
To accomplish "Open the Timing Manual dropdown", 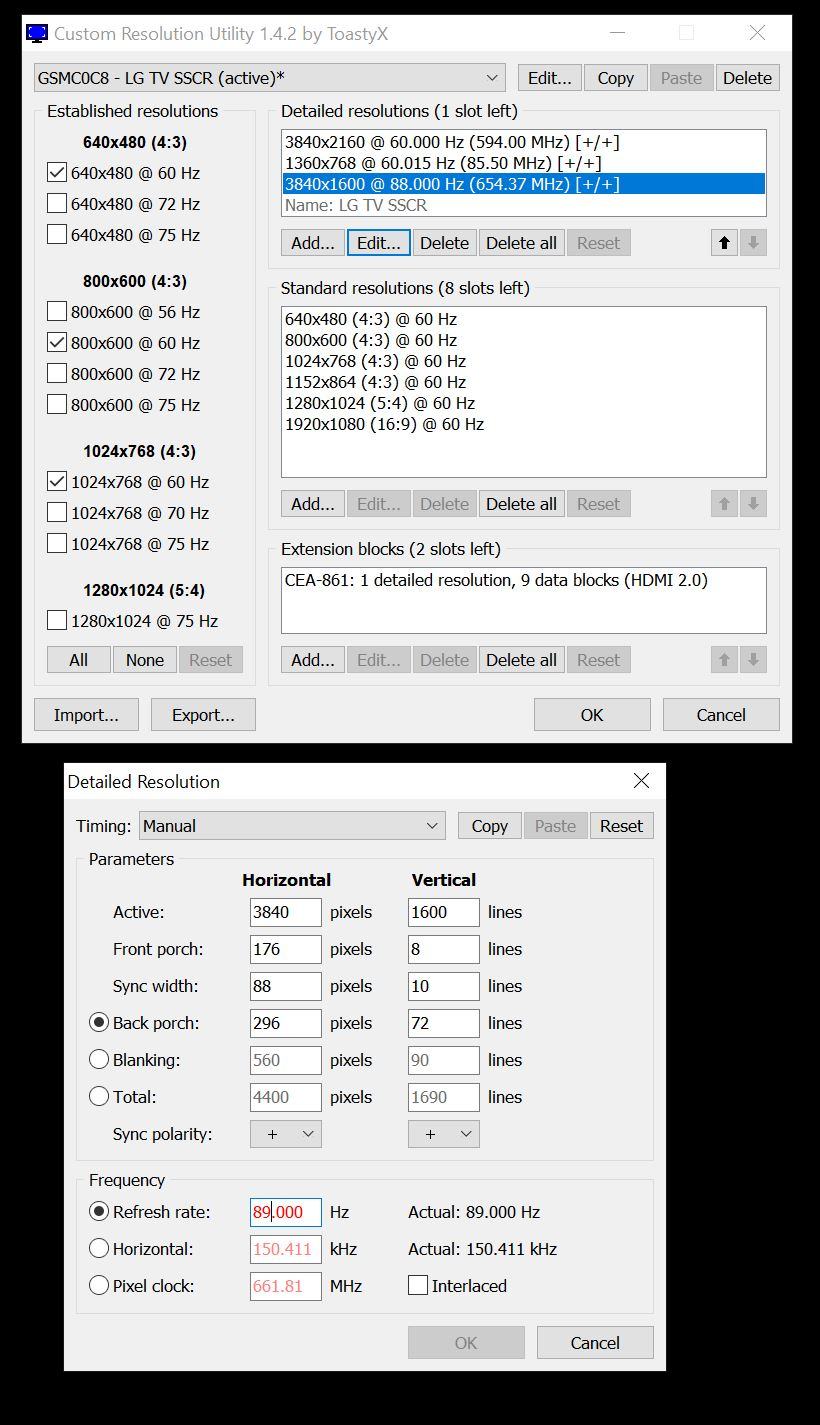I will (292, 826).
